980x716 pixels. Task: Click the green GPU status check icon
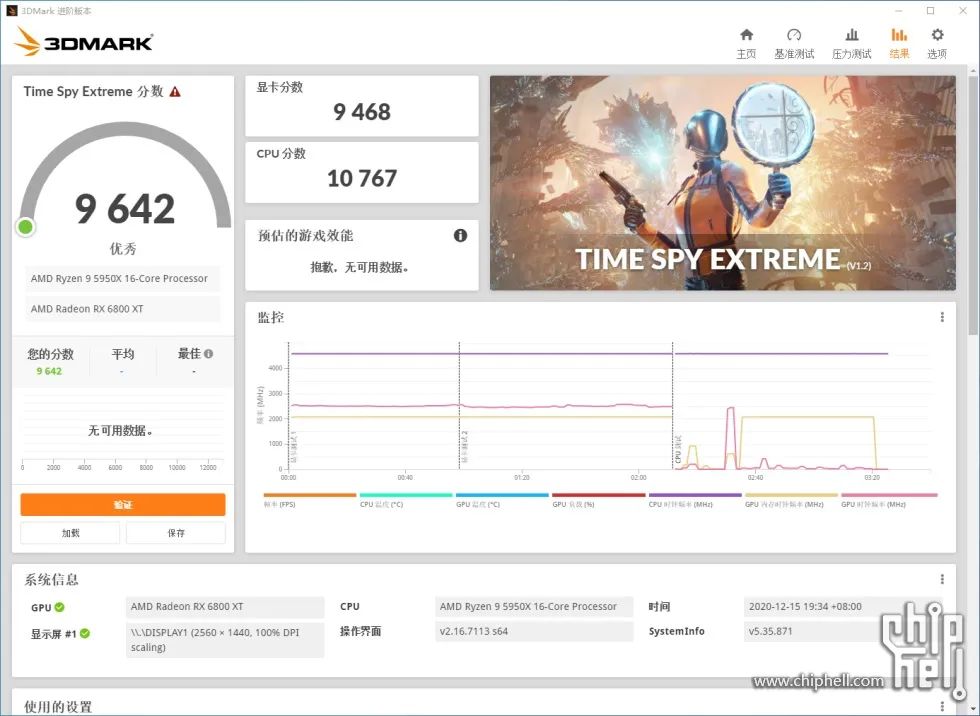59,607
